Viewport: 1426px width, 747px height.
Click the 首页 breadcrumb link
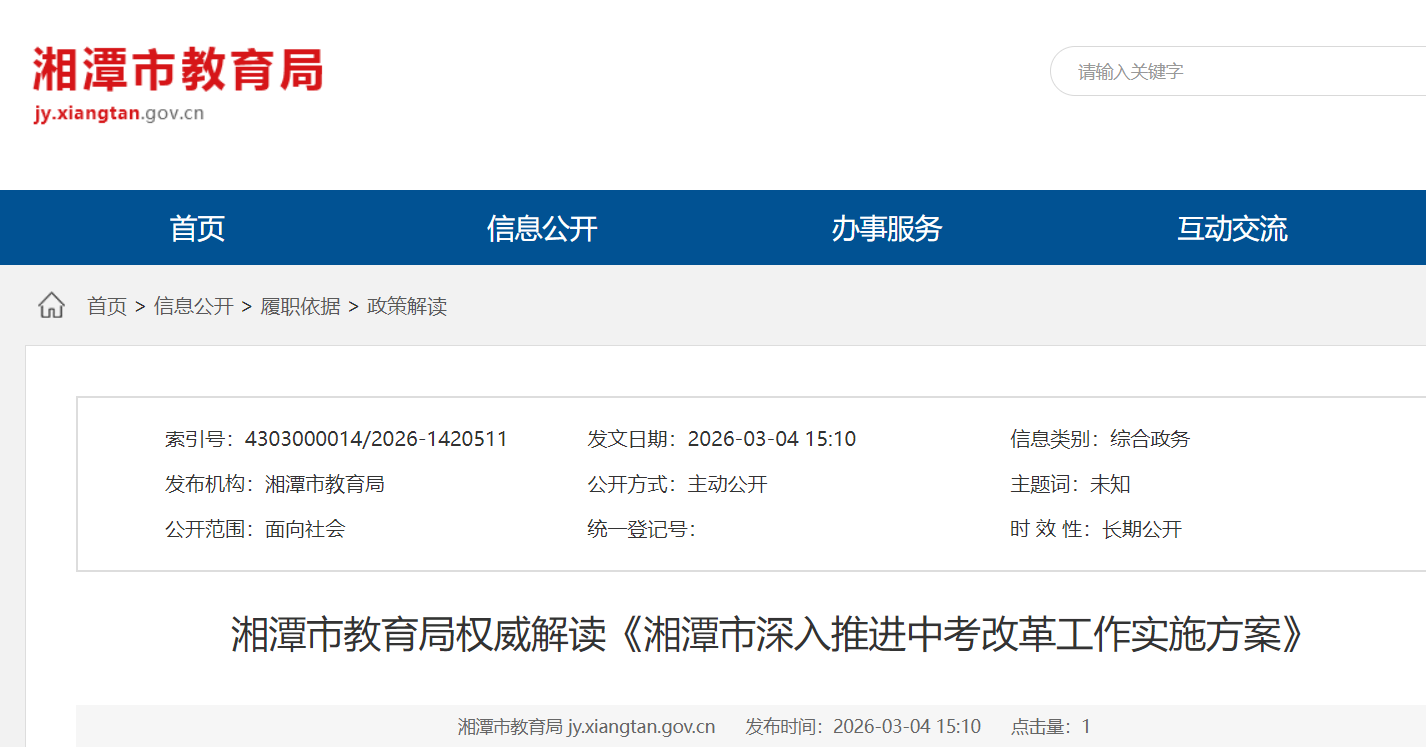click(107, 307)
